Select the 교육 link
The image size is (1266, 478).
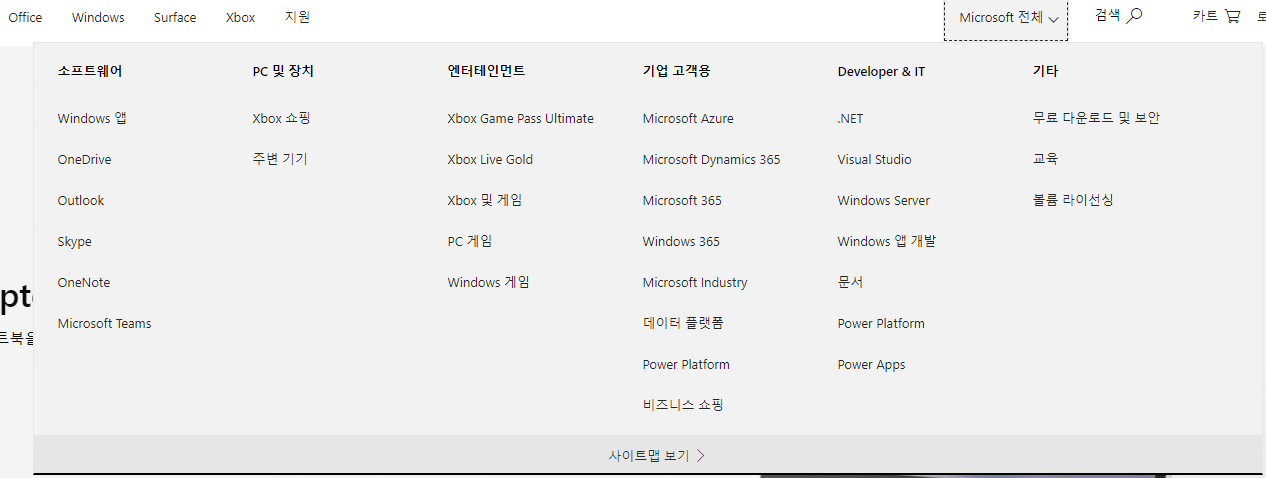coord(1045,159)
